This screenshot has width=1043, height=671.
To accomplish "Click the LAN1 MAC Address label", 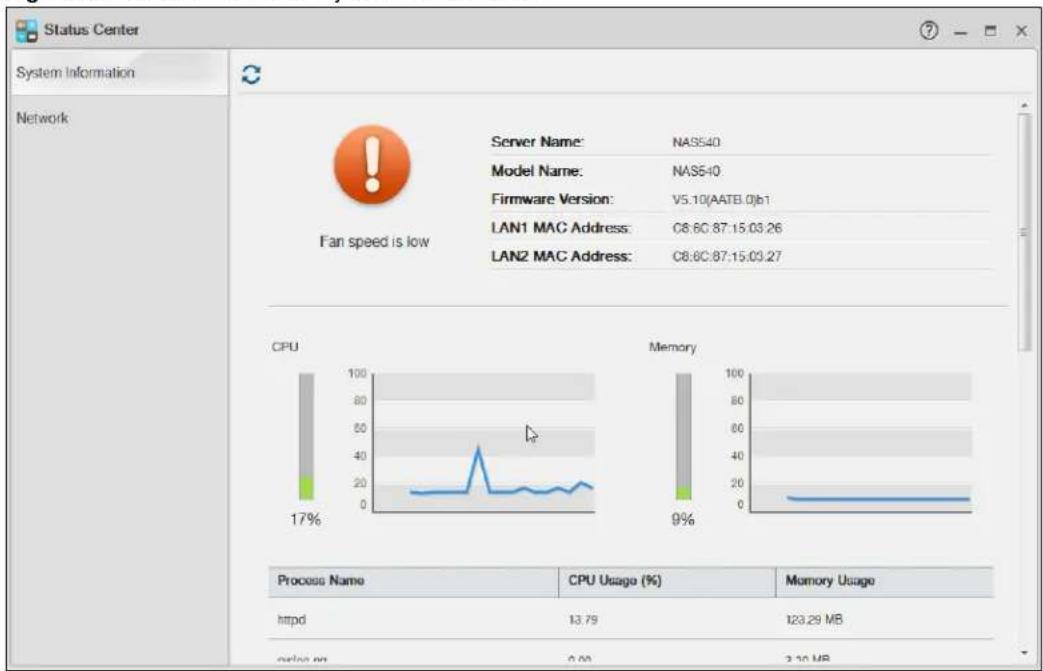I will click(561, 228).
